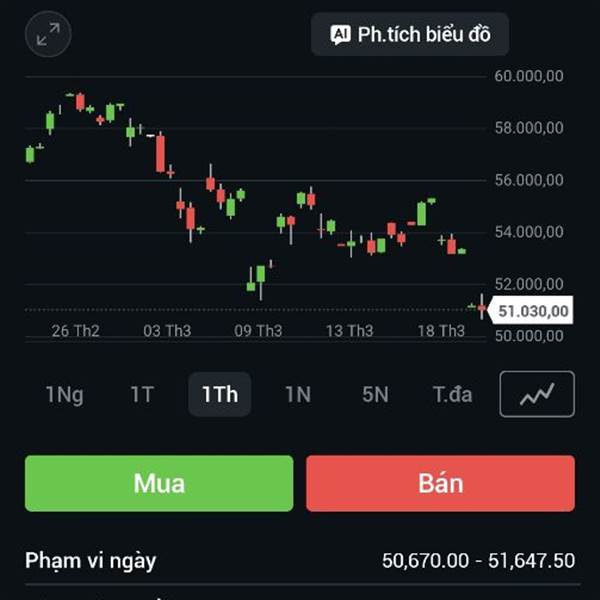Switch to the 1N time range
The height and width of the screenshot is (600, 600).
coord(297,394)
